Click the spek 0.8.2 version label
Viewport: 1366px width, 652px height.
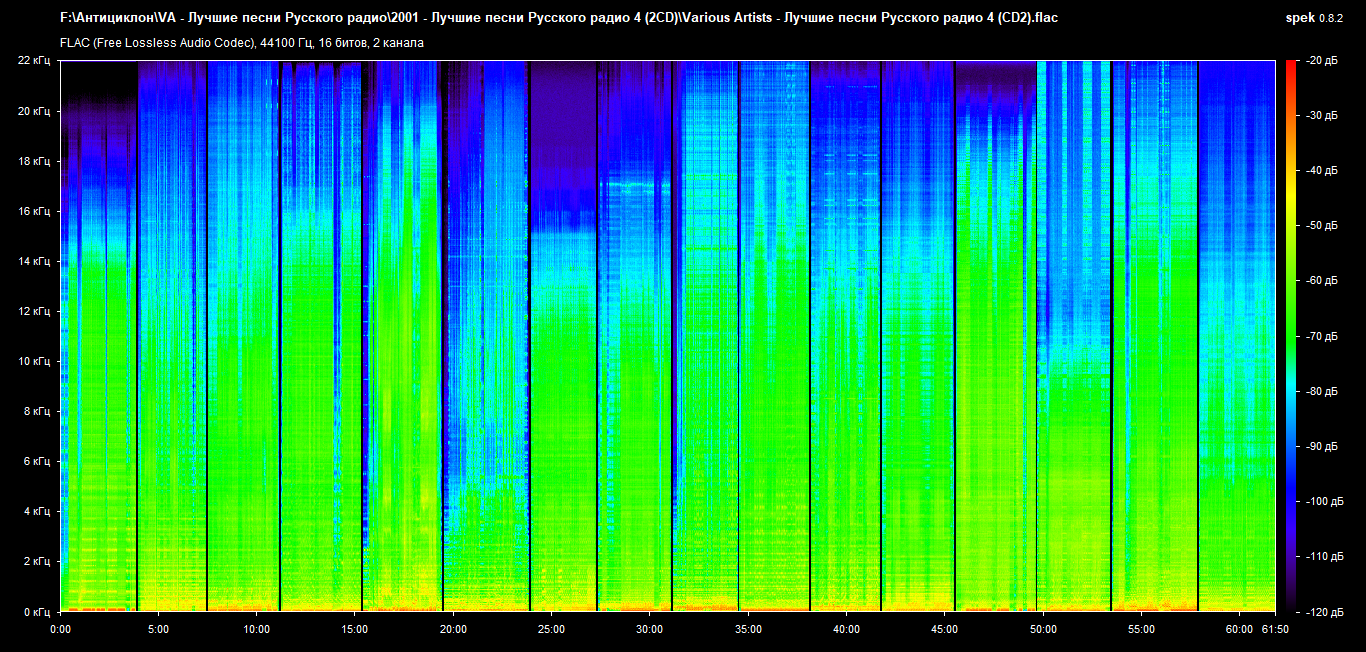point(1315,18)
